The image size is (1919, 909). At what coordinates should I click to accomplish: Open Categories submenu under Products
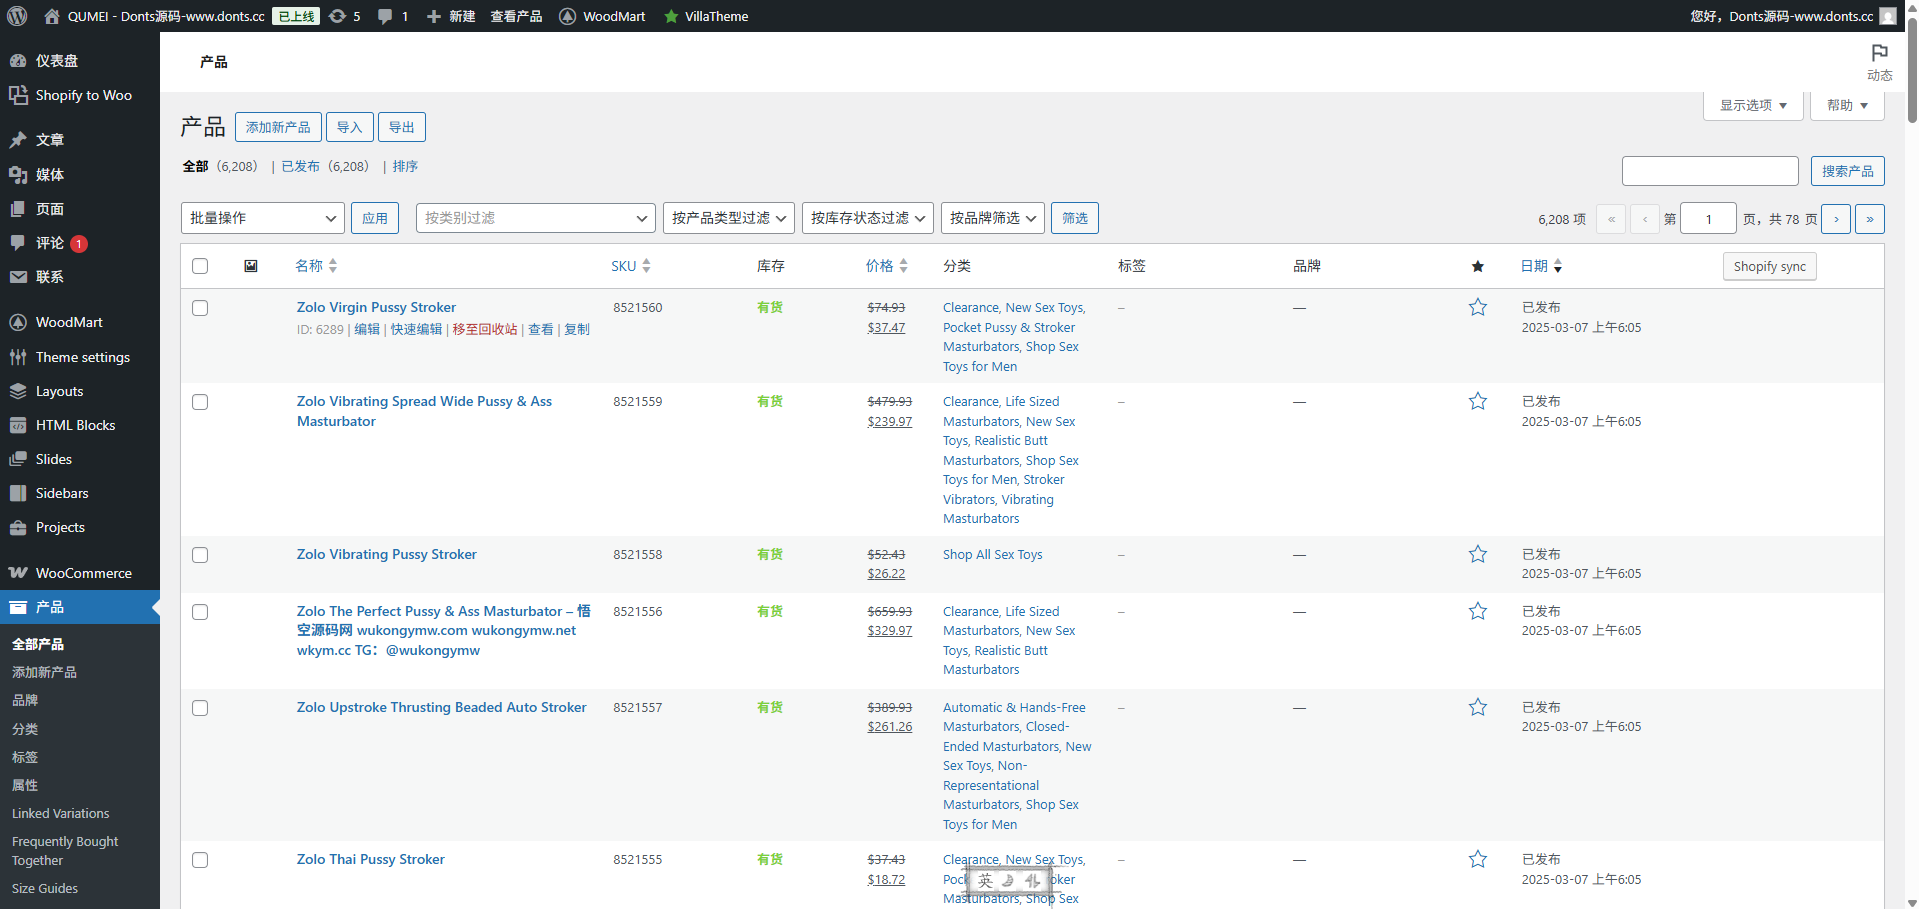[x=25, y=729]
